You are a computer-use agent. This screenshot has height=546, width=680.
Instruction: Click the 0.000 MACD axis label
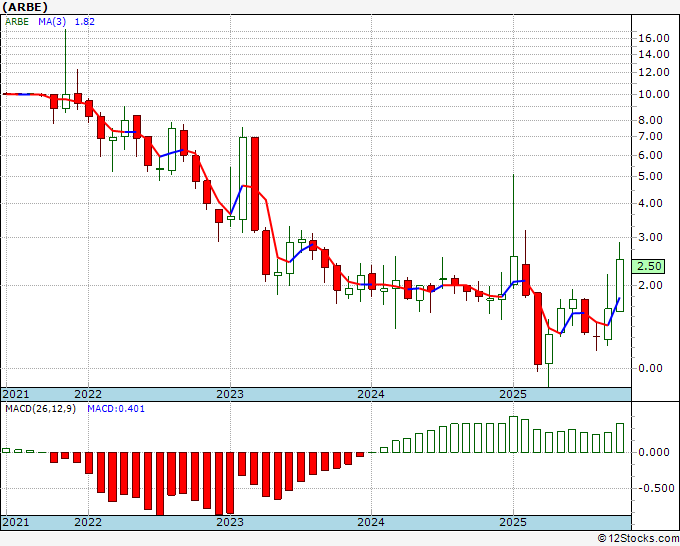tap(654, 452)
